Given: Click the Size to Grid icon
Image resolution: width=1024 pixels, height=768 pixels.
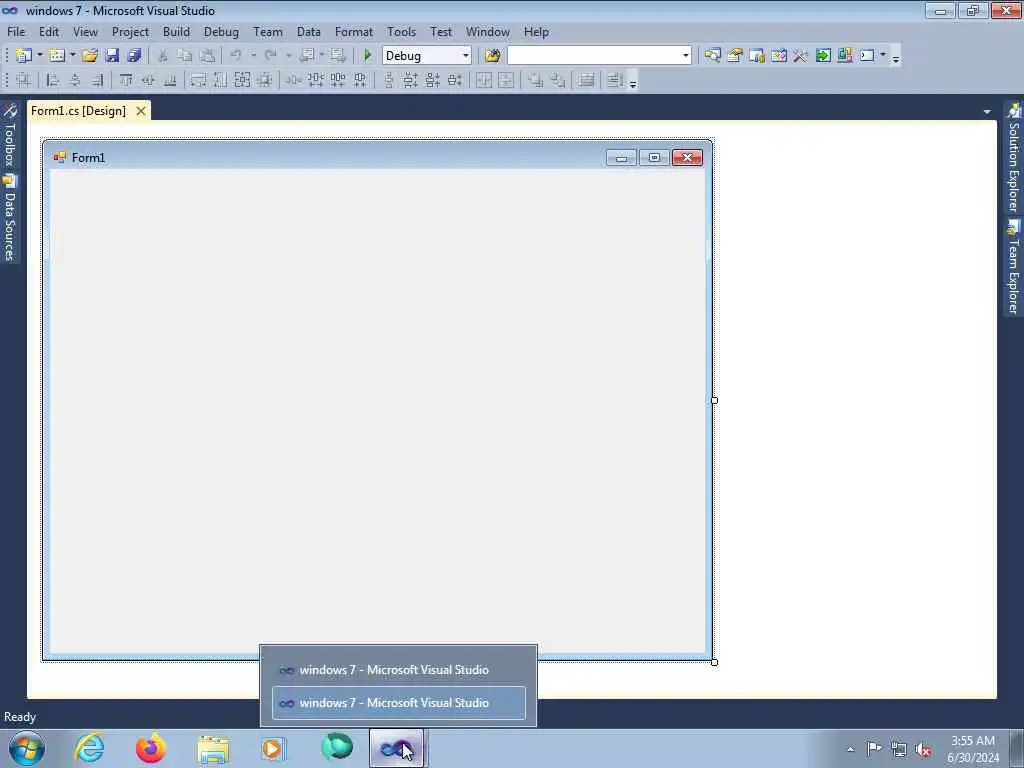Looking at the screenshot, I should (x=264, y=80).
